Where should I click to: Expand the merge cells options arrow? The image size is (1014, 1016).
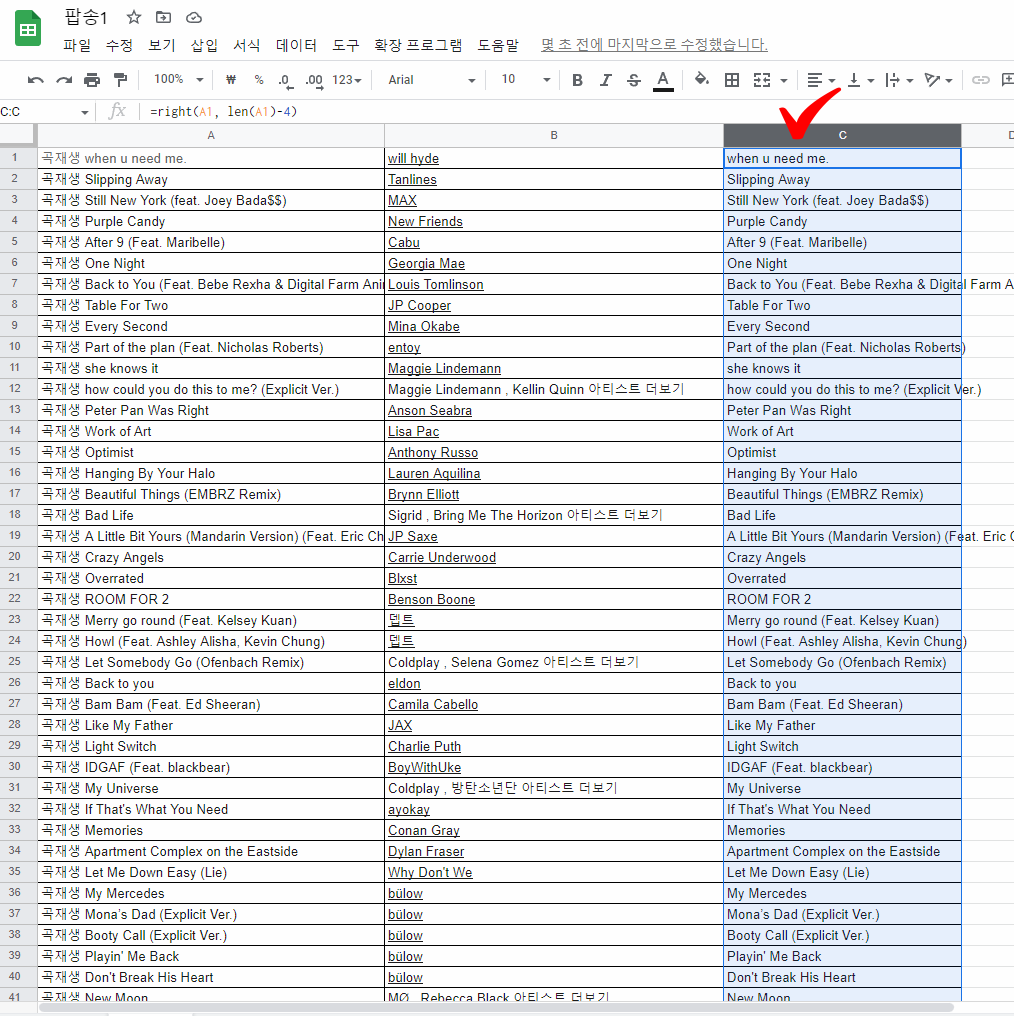tap(783, 80)
